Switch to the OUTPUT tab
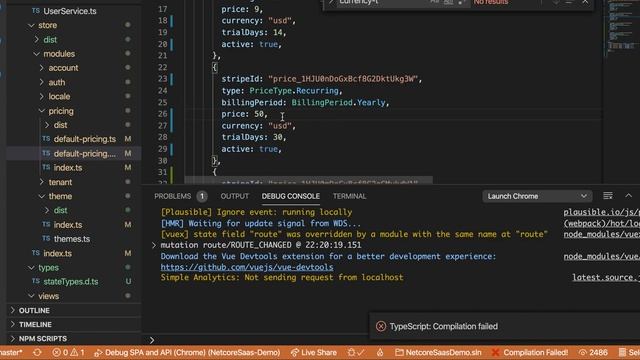Viewport: 640px width, 360px height. pyautogui.click(x=235, y=196)
